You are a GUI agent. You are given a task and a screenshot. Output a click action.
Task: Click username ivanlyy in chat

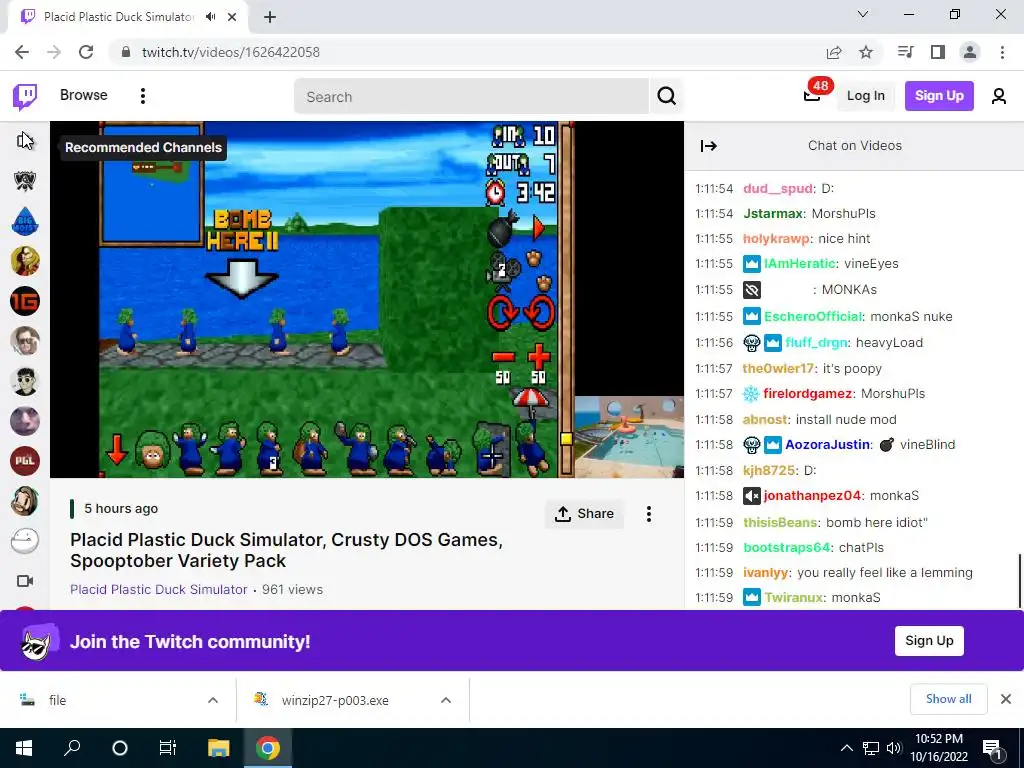point(765,573)
